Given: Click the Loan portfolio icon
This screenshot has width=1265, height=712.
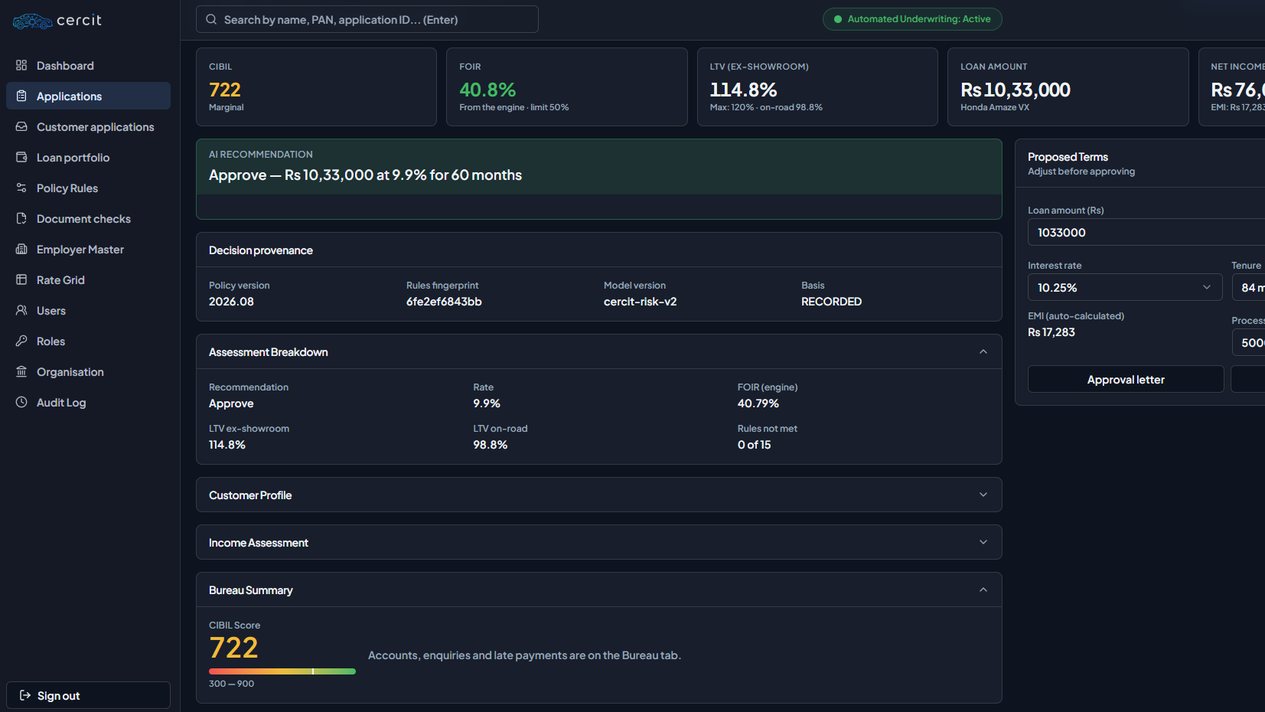Looking at the screenshot, I should tap(21, 157).
